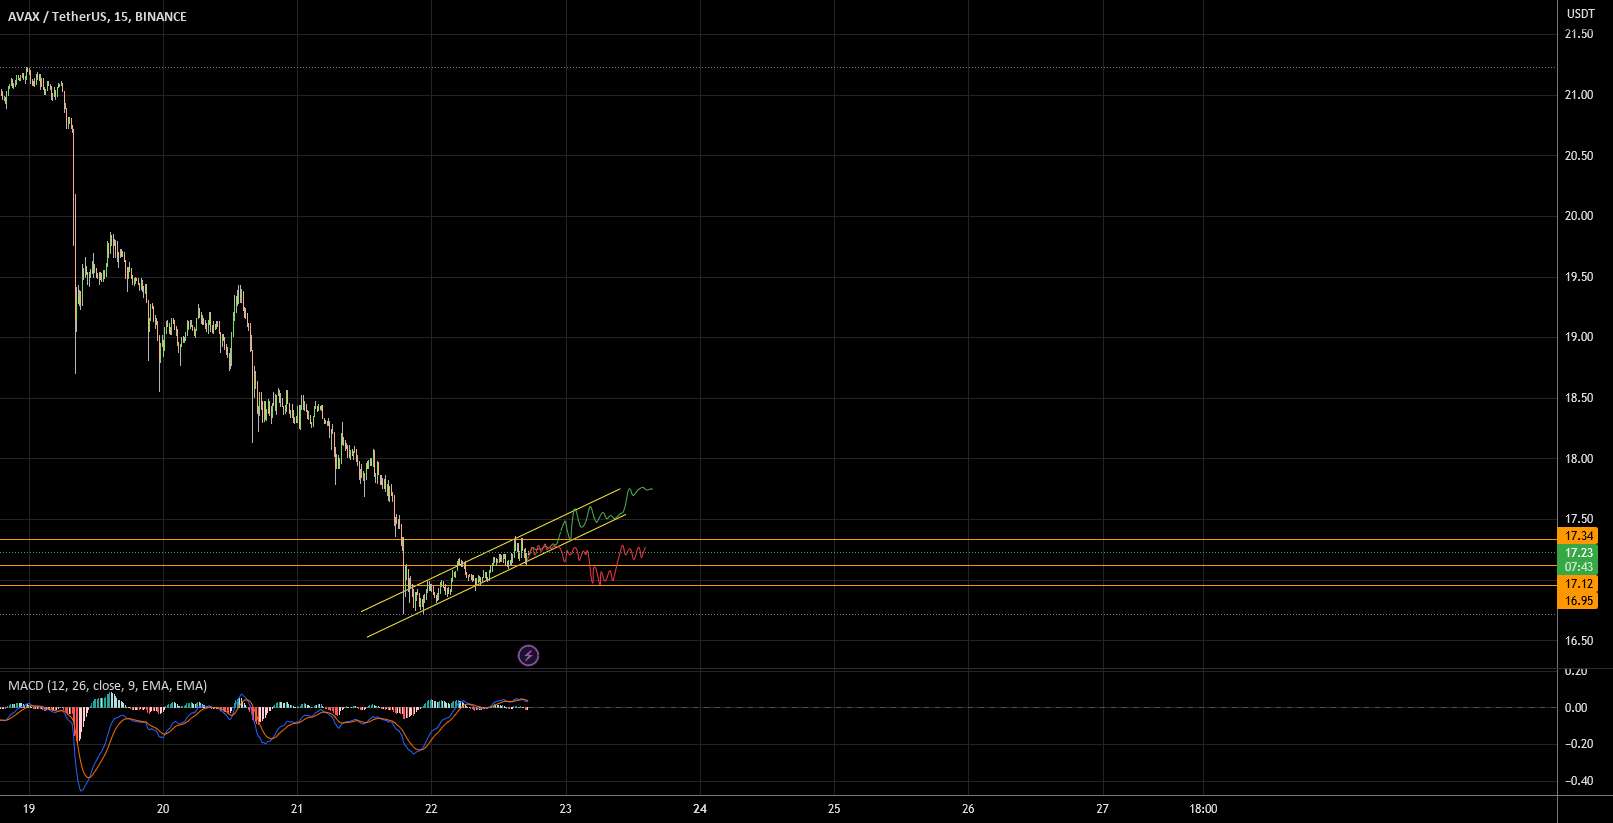Click date label 25 on time axis
This screenshot has height=823, width=1613.
pyautogui.click(x=834, y=809)
